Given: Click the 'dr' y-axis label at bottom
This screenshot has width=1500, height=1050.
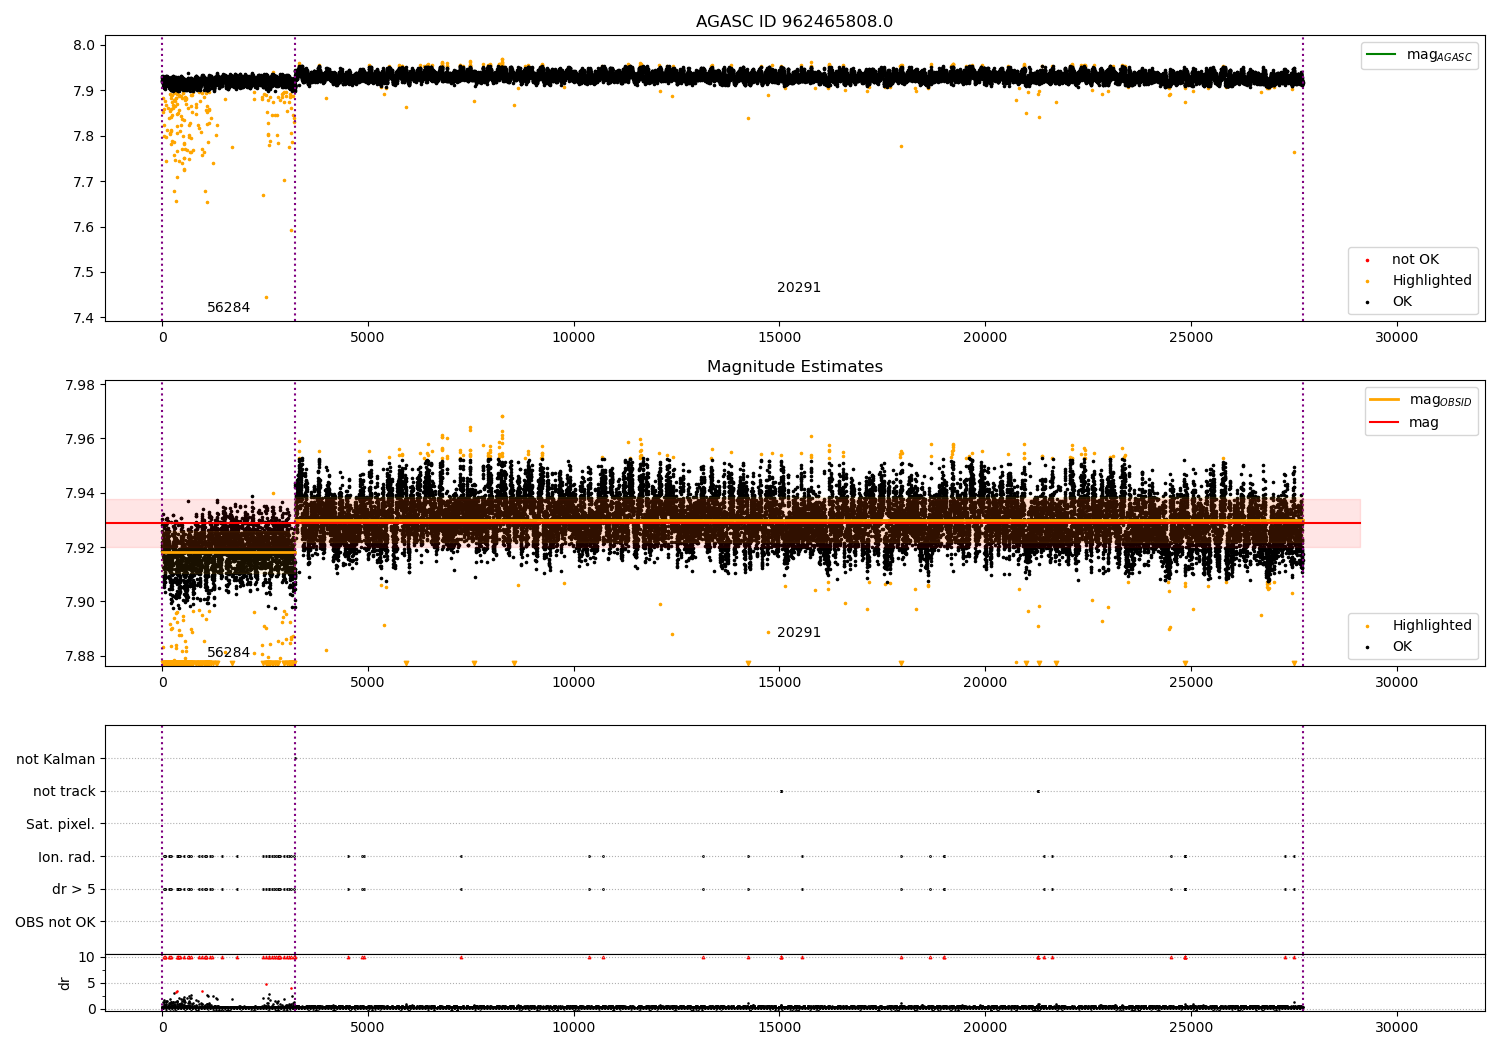Looking at the screenshot, I should tap(65, 983).
